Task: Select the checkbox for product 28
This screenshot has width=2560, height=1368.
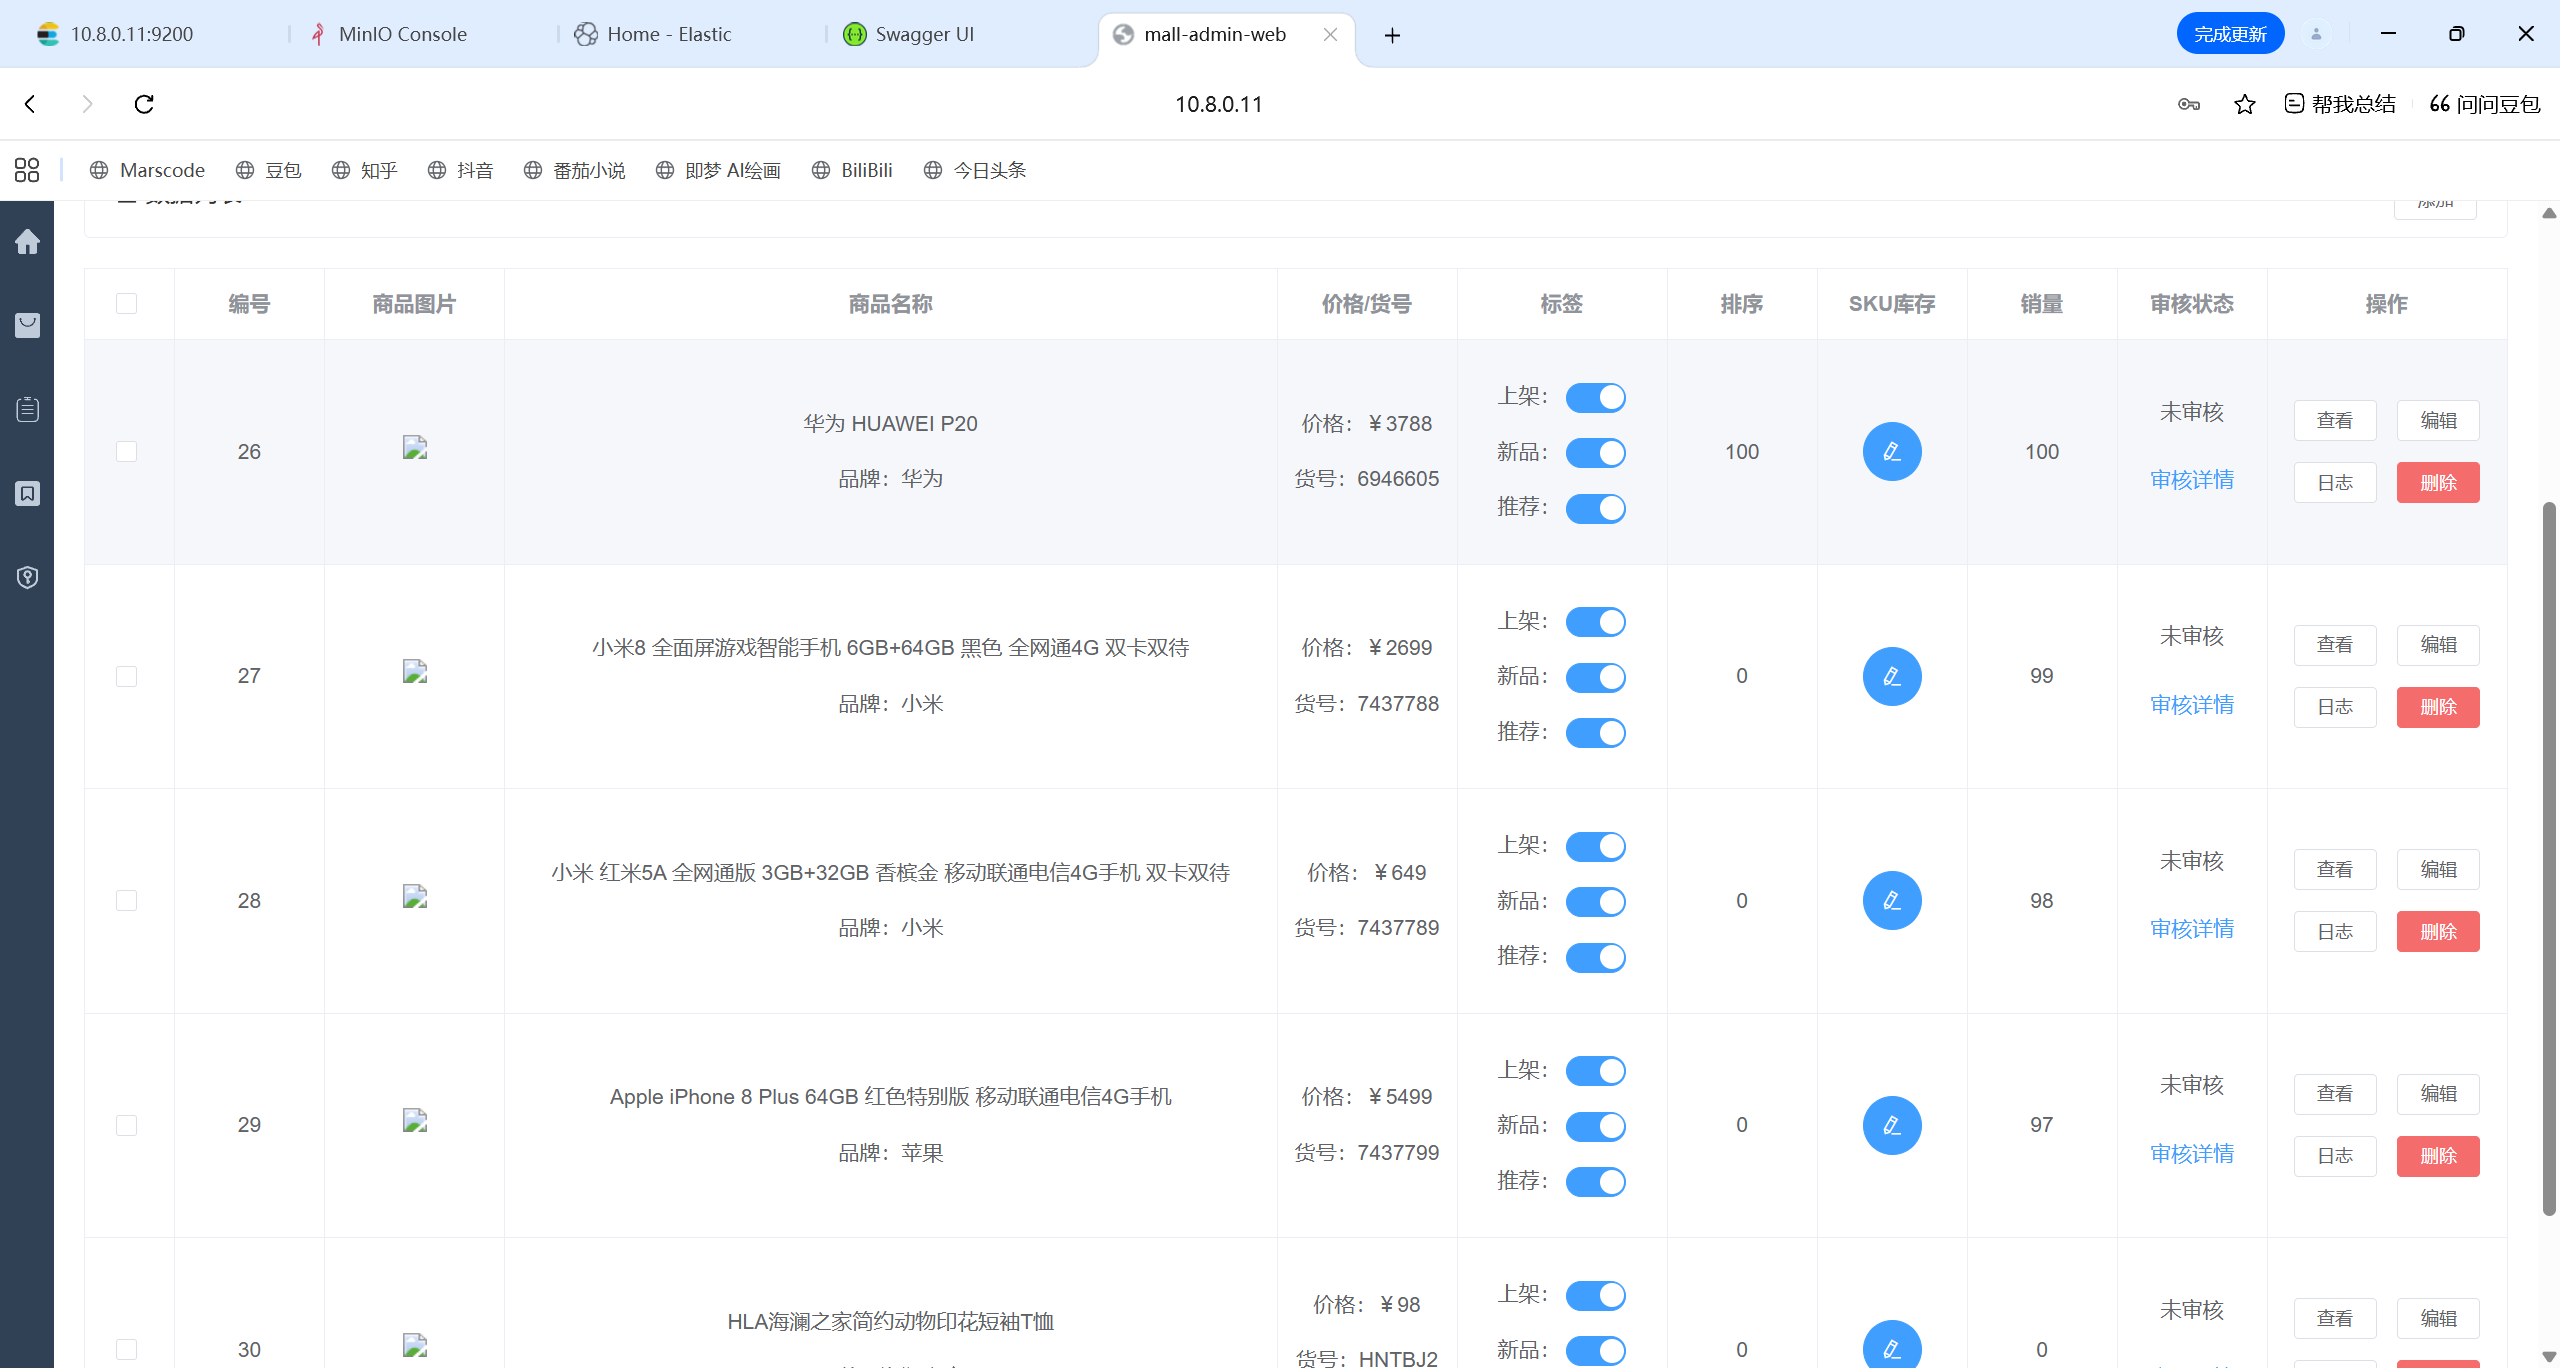Action: point(126,901)
